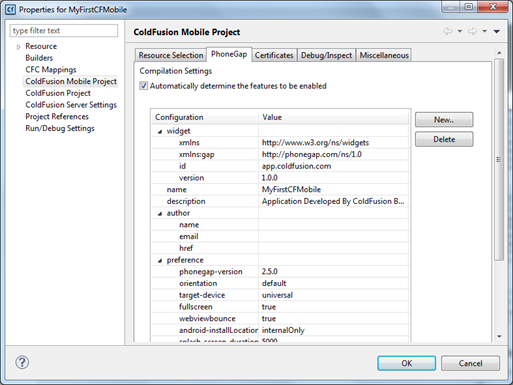The height and width of the screenshot is (385, 513).
Task: Select the xmlns:gap configuration row
Action: [x=197, y=154]
